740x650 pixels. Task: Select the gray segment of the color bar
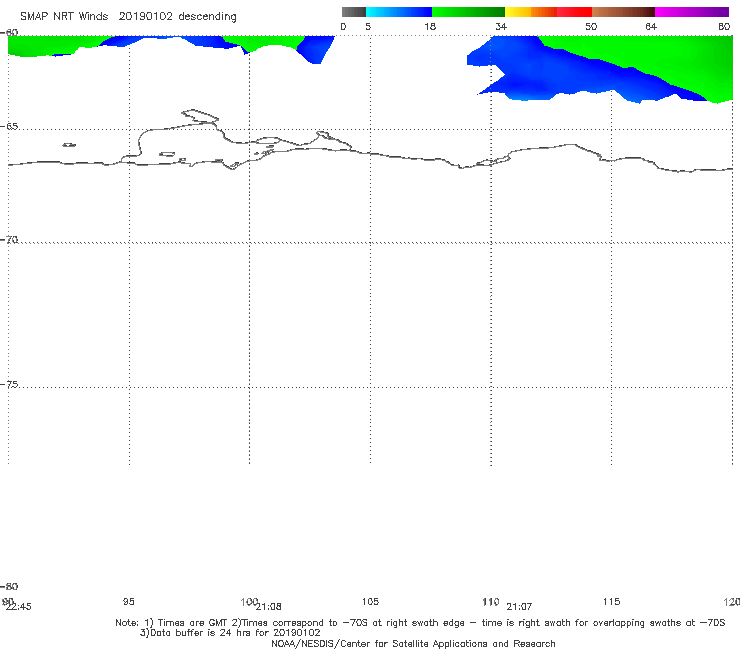(x=353, y=12)
